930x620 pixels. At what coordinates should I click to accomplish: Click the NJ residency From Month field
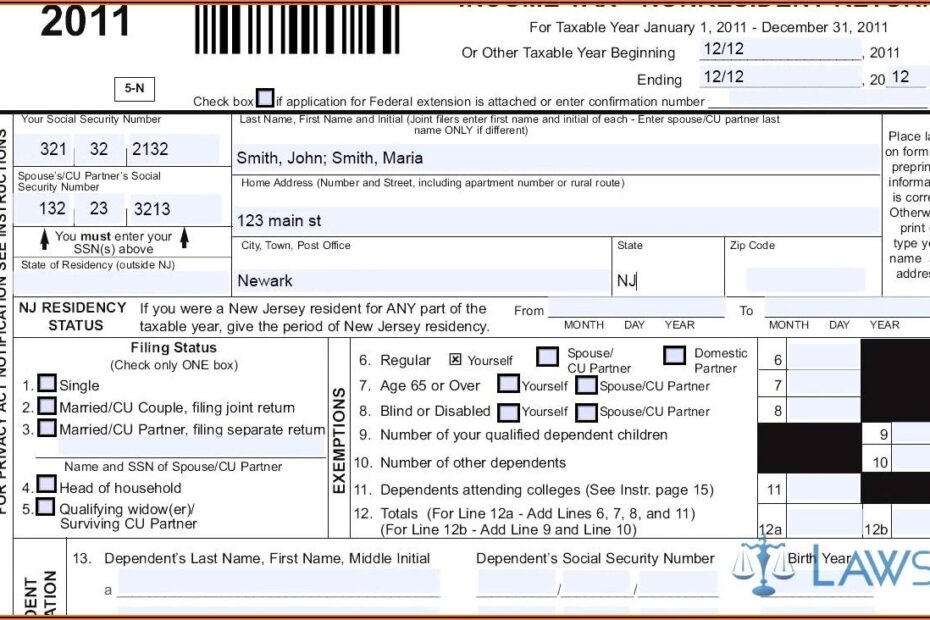(583, 310)
